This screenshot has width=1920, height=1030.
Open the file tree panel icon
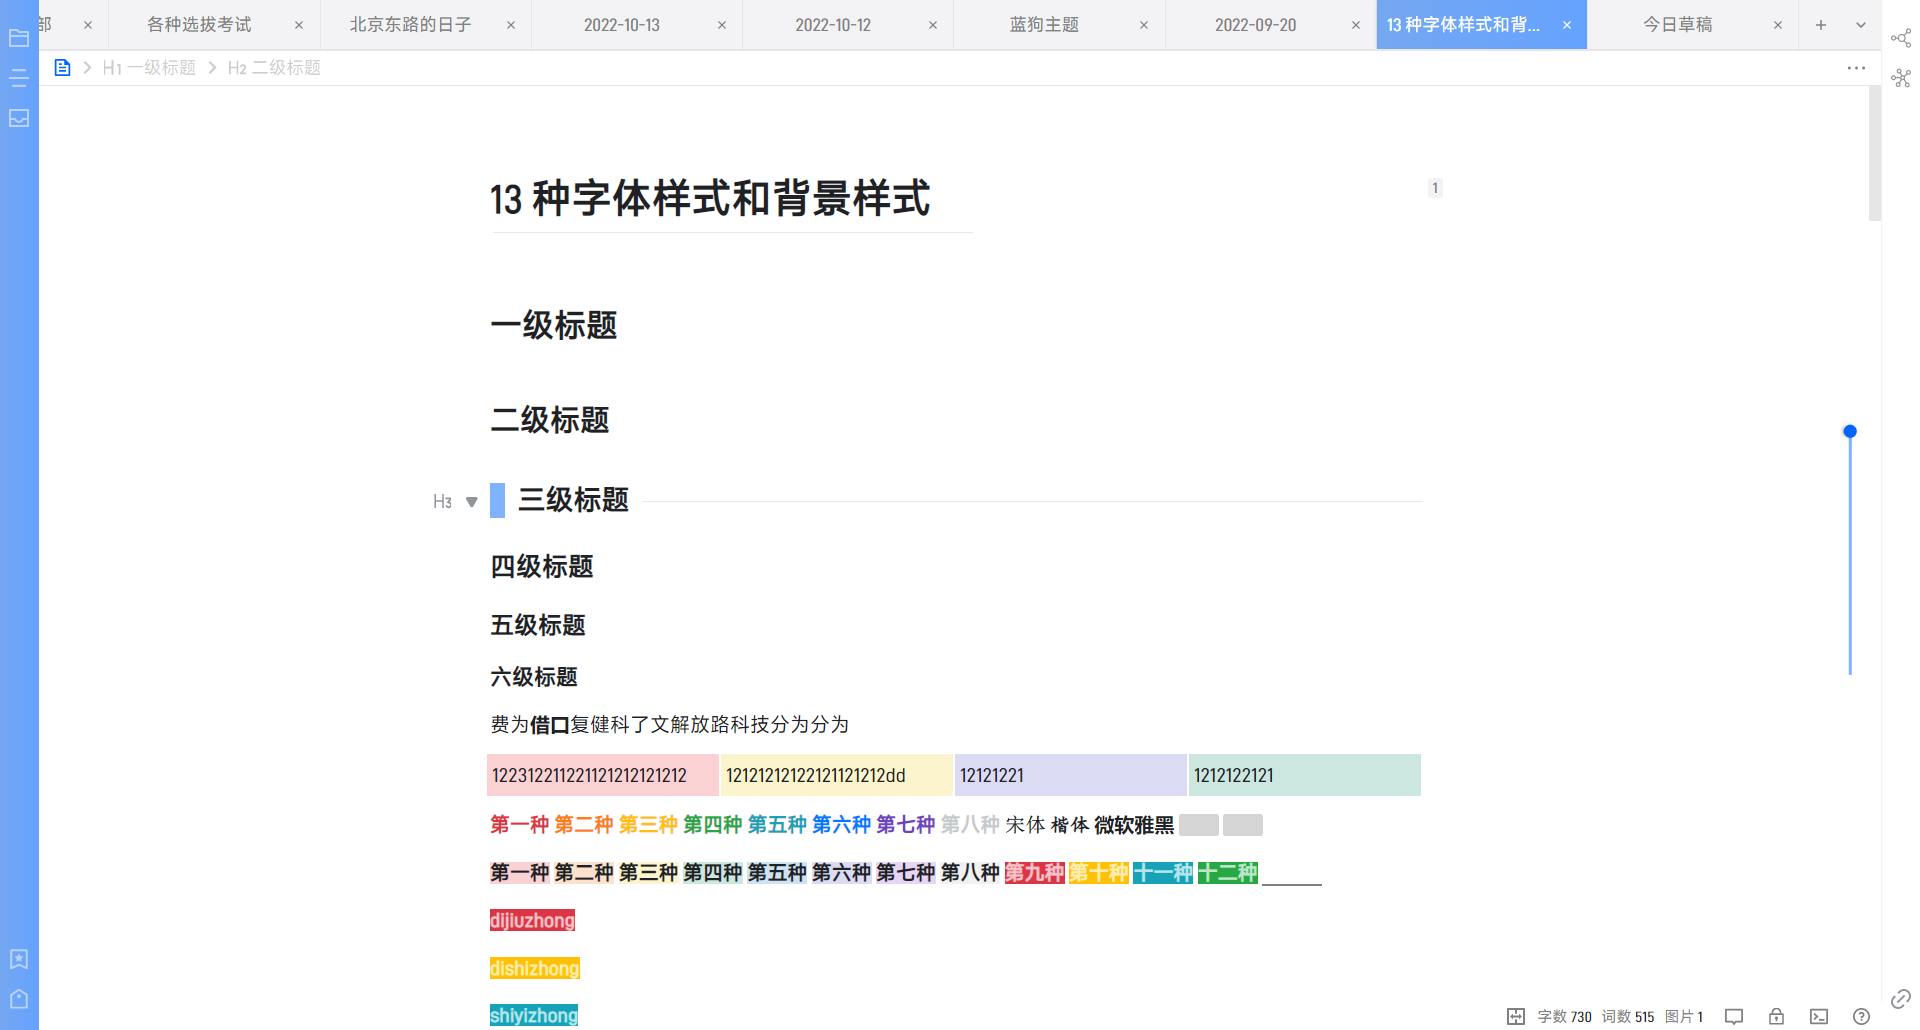click(19, 38)
